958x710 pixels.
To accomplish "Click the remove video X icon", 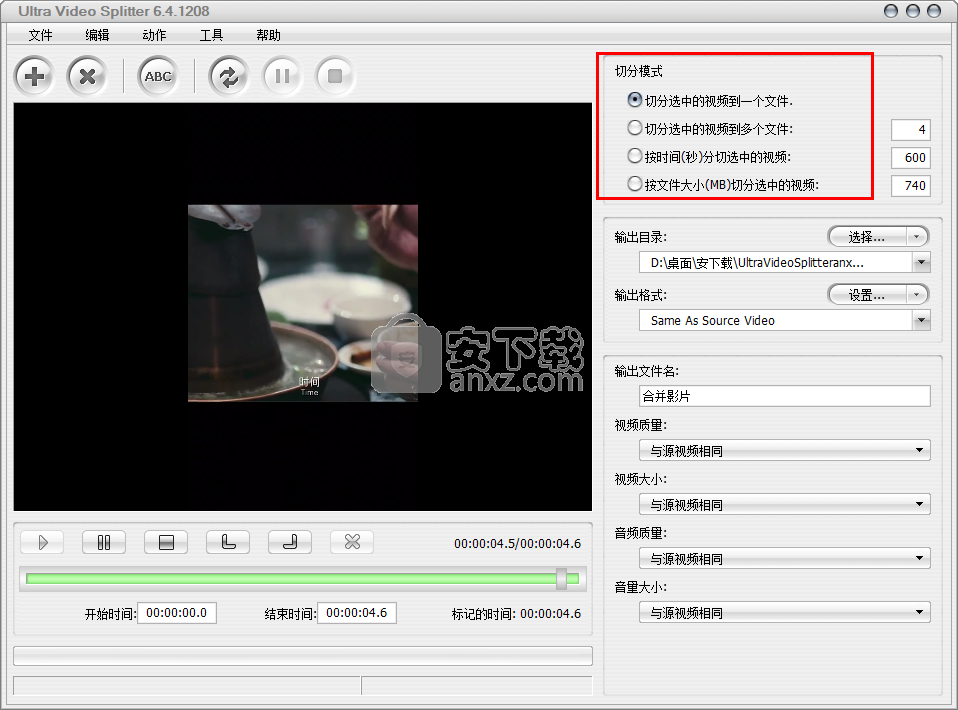I will (87, 76).
